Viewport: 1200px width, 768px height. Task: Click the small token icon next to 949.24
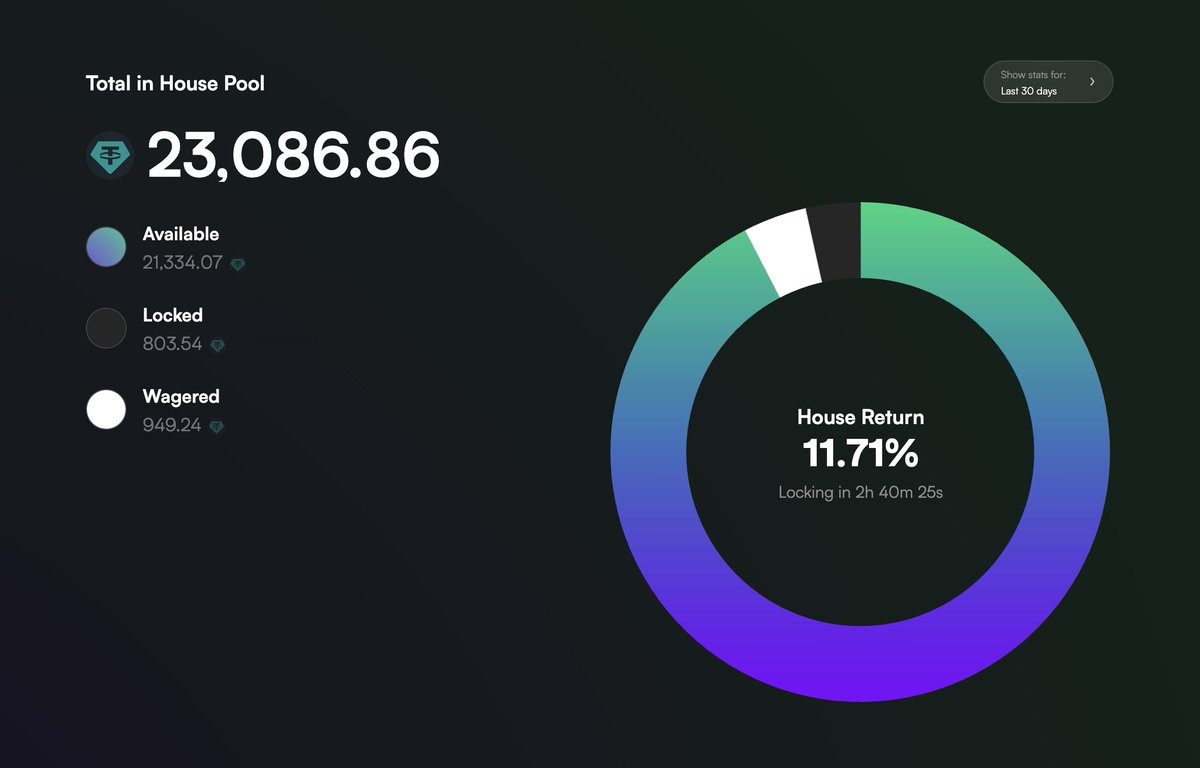(216, 427)
